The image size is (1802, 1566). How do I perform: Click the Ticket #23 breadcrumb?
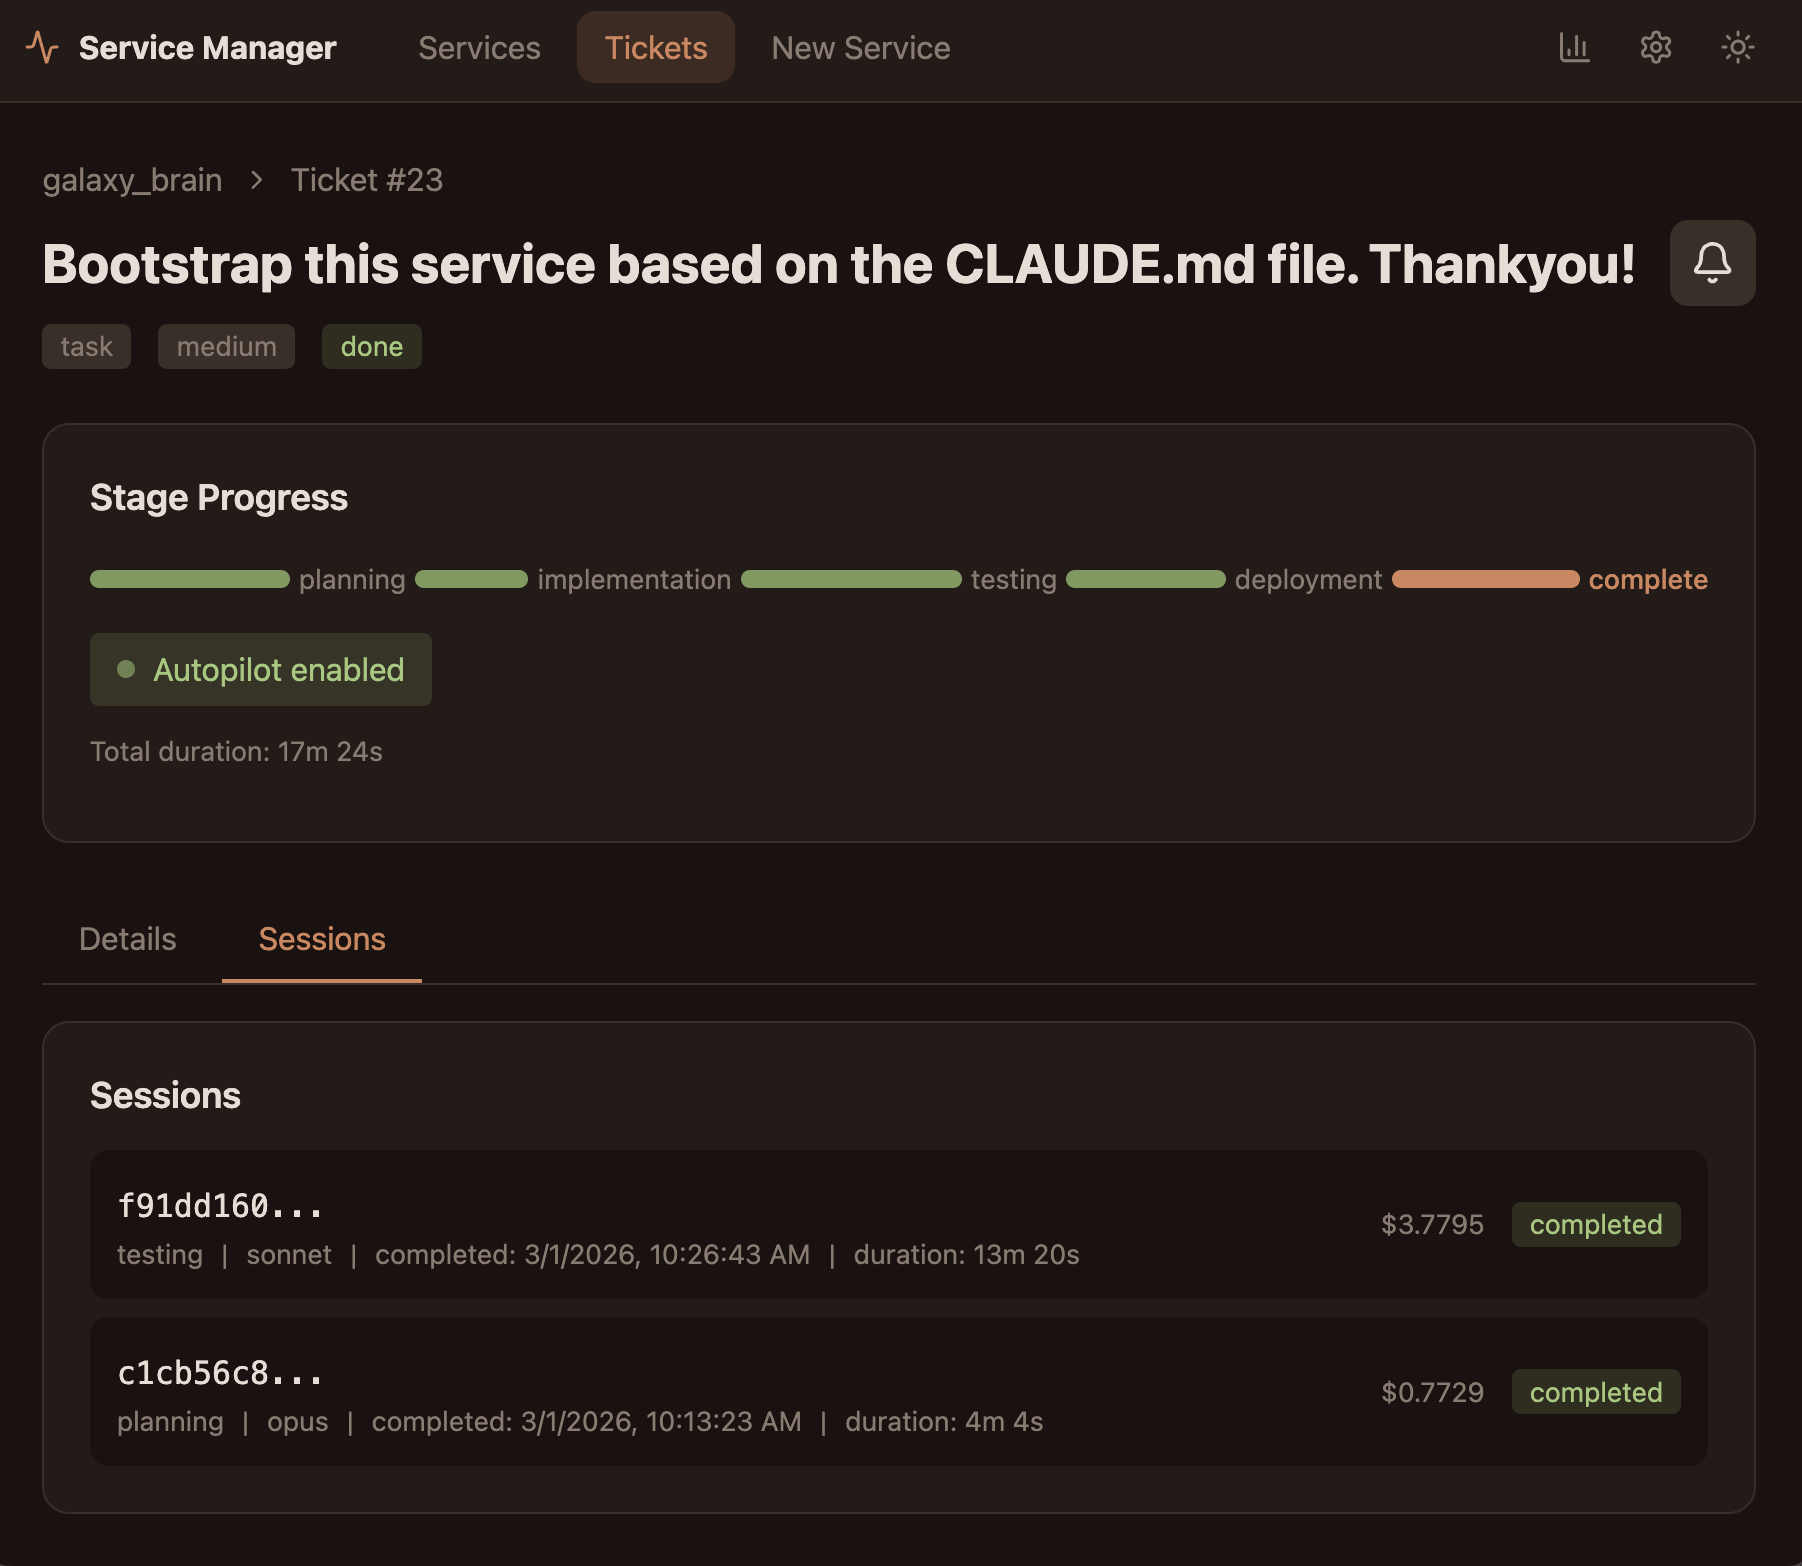[x=366, y=180]
